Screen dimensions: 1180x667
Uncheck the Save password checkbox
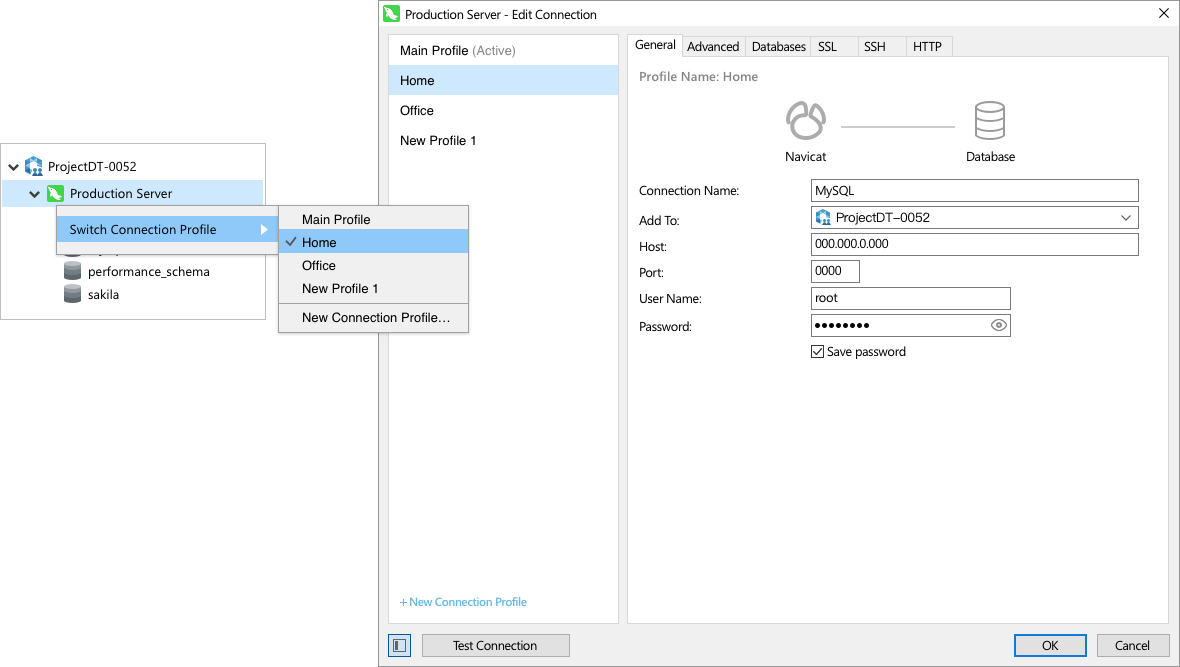coord(817,352)
